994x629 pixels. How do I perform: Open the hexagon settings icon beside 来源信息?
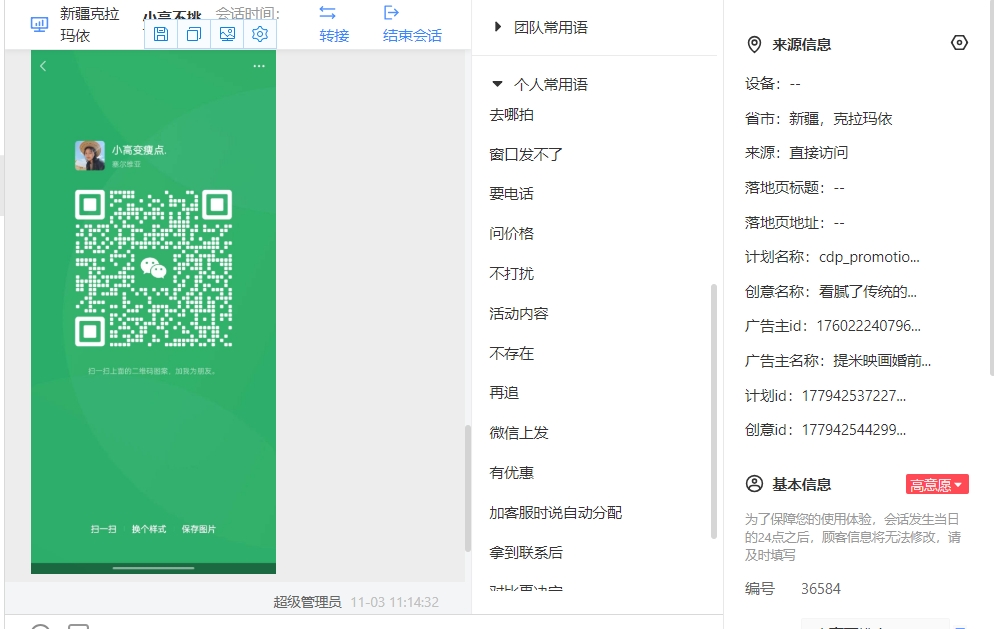coord(959,42)
